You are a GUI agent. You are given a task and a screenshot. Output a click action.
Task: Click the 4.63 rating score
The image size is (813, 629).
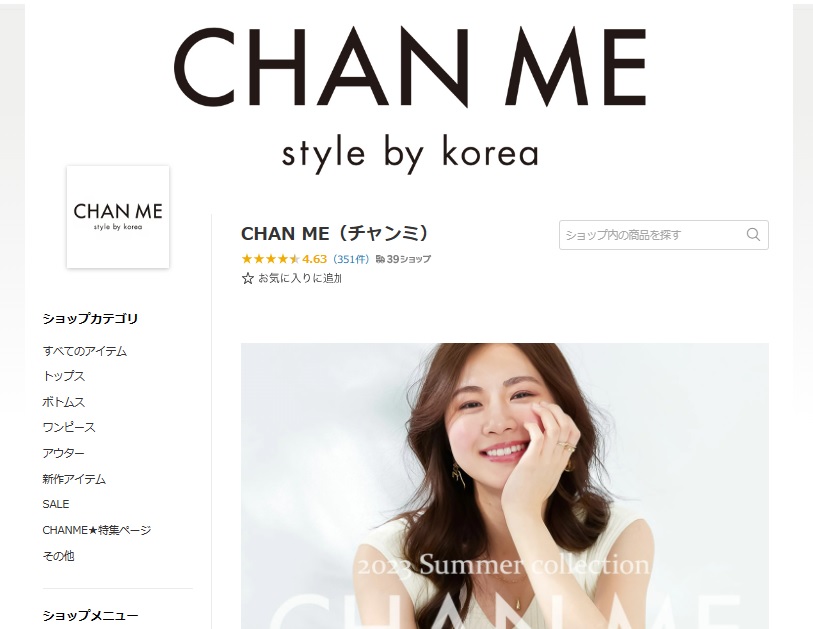coord(315,259)
